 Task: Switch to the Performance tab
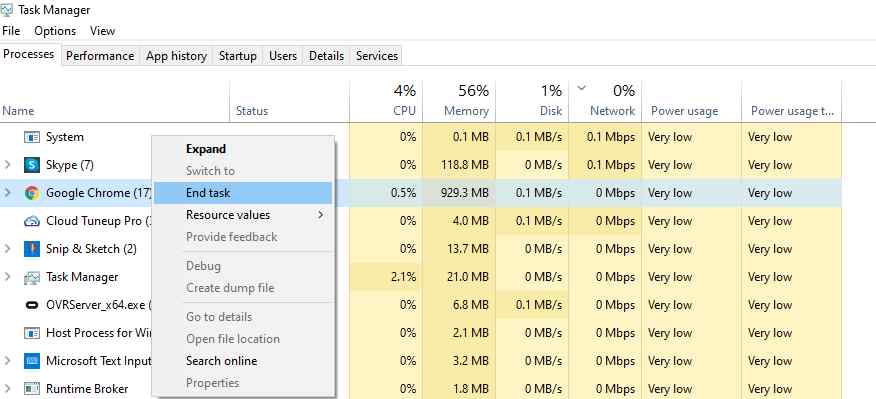pyautogui.click(x=100, y=56)
